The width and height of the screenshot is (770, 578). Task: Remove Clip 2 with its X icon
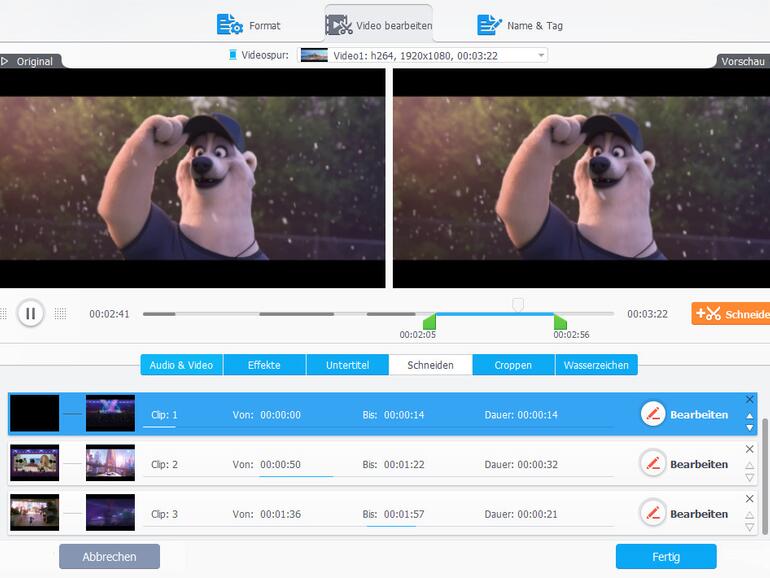click(749, 449)
